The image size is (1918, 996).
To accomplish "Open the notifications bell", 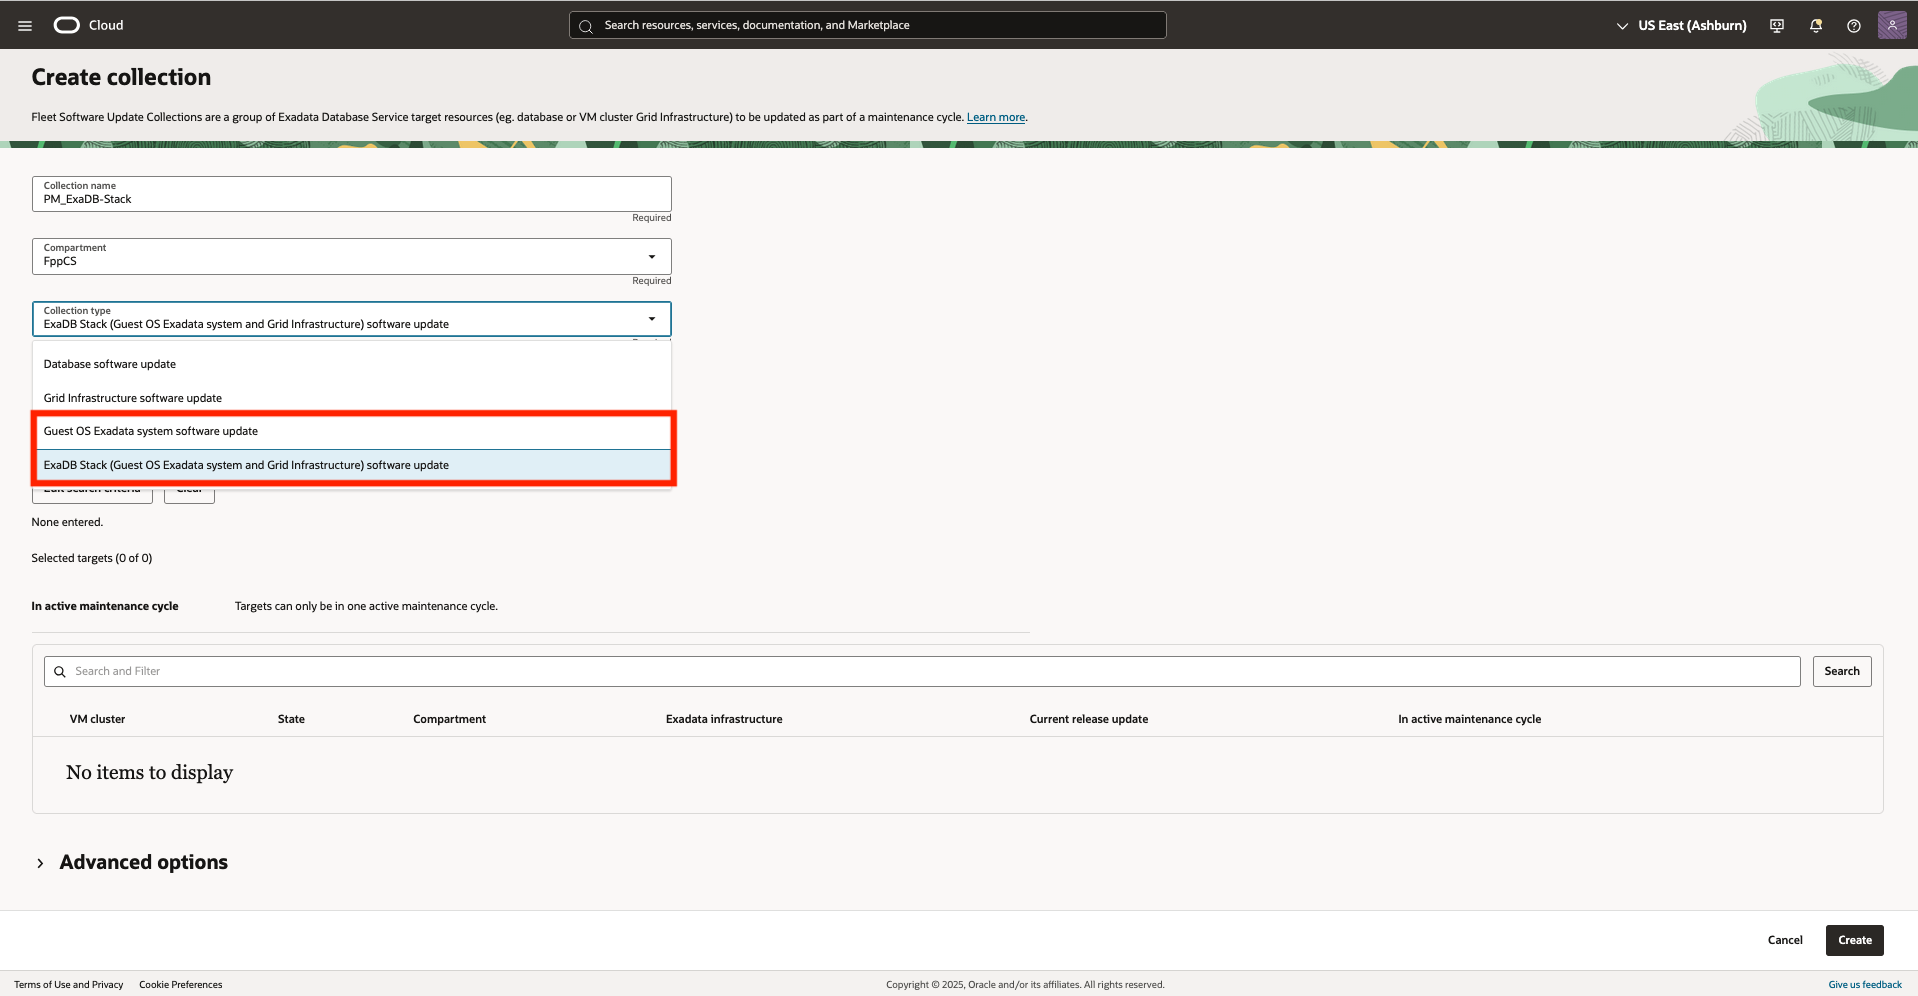I will (1816, 26).
